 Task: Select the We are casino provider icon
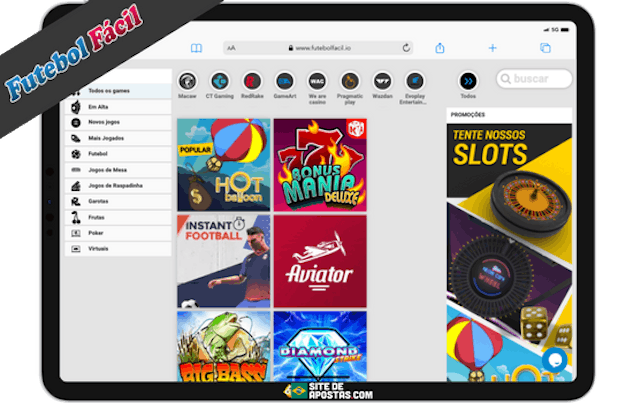pyautogui.click(x=317, y=81)
